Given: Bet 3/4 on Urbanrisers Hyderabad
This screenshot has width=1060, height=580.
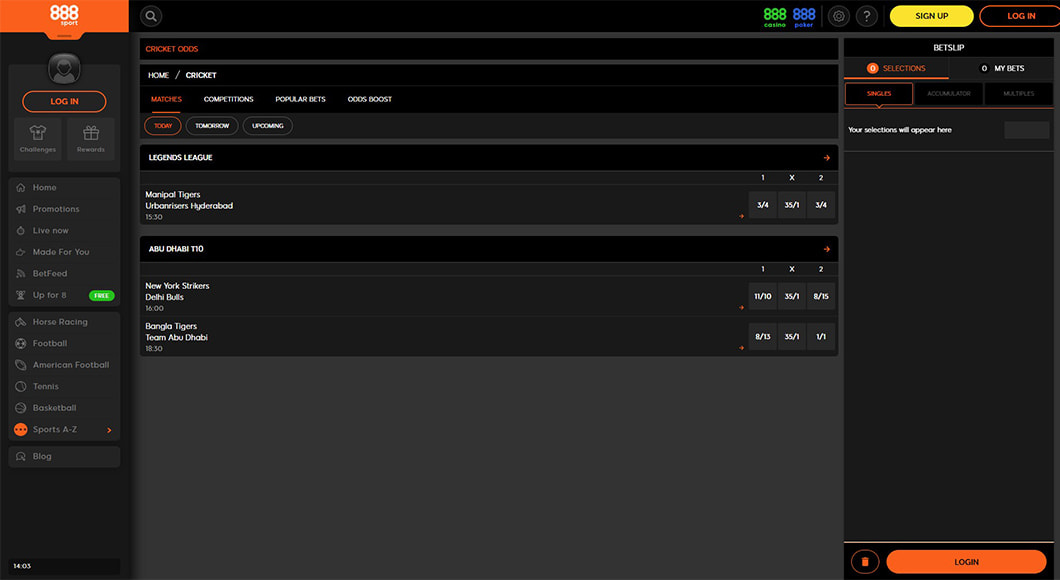Looking at the screenshot, I should (821, 205).
